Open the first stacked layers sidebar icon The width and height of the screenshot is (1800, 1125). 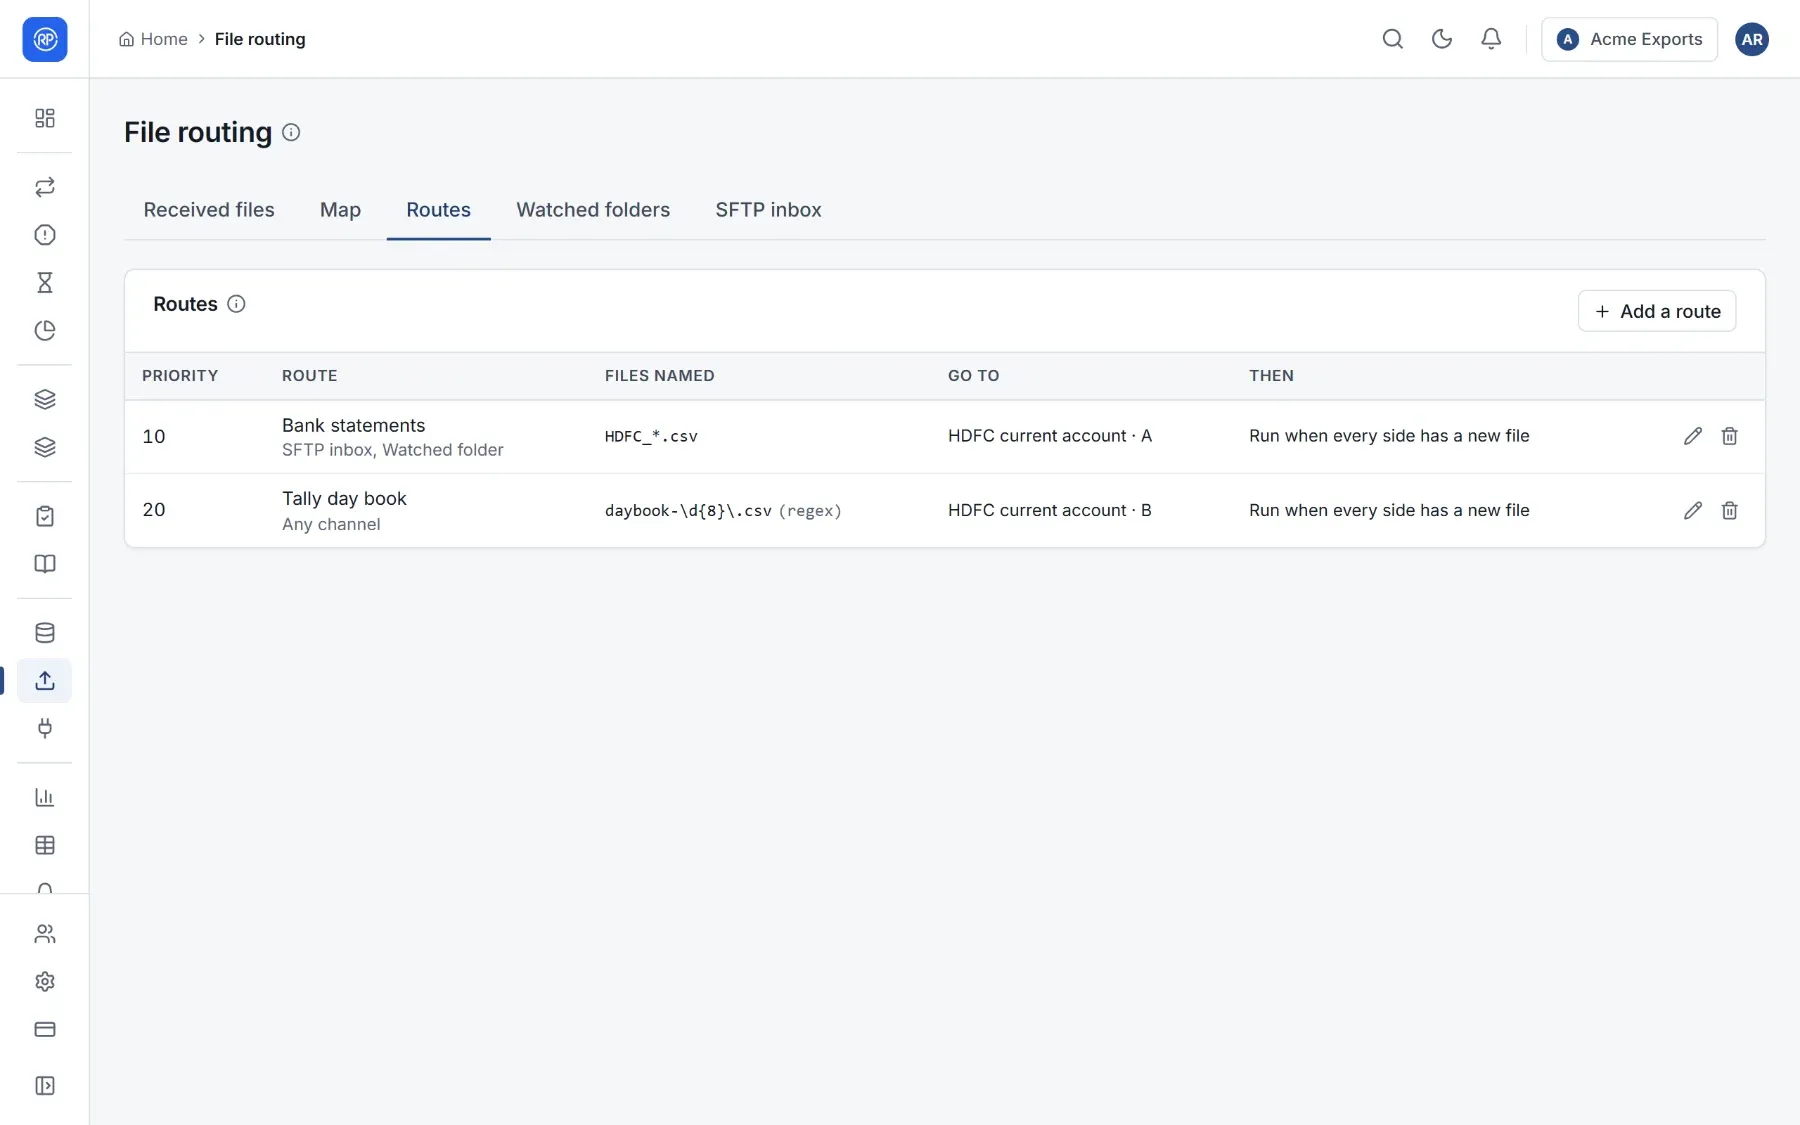pos(45,400)
